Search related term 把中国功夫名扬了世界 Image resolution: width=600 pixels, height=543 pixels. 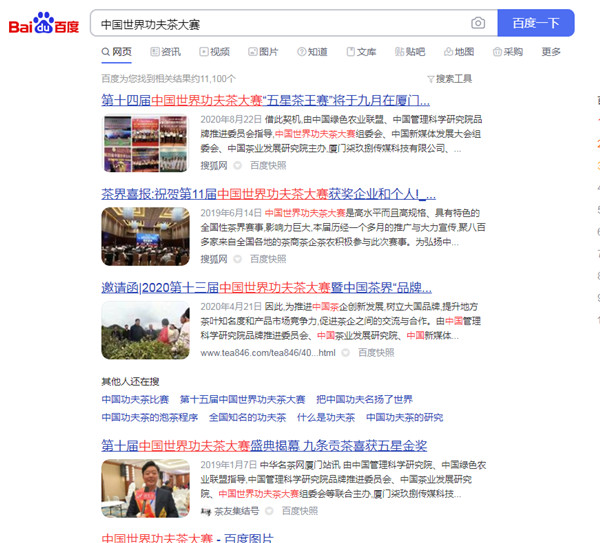pos(364,400)
